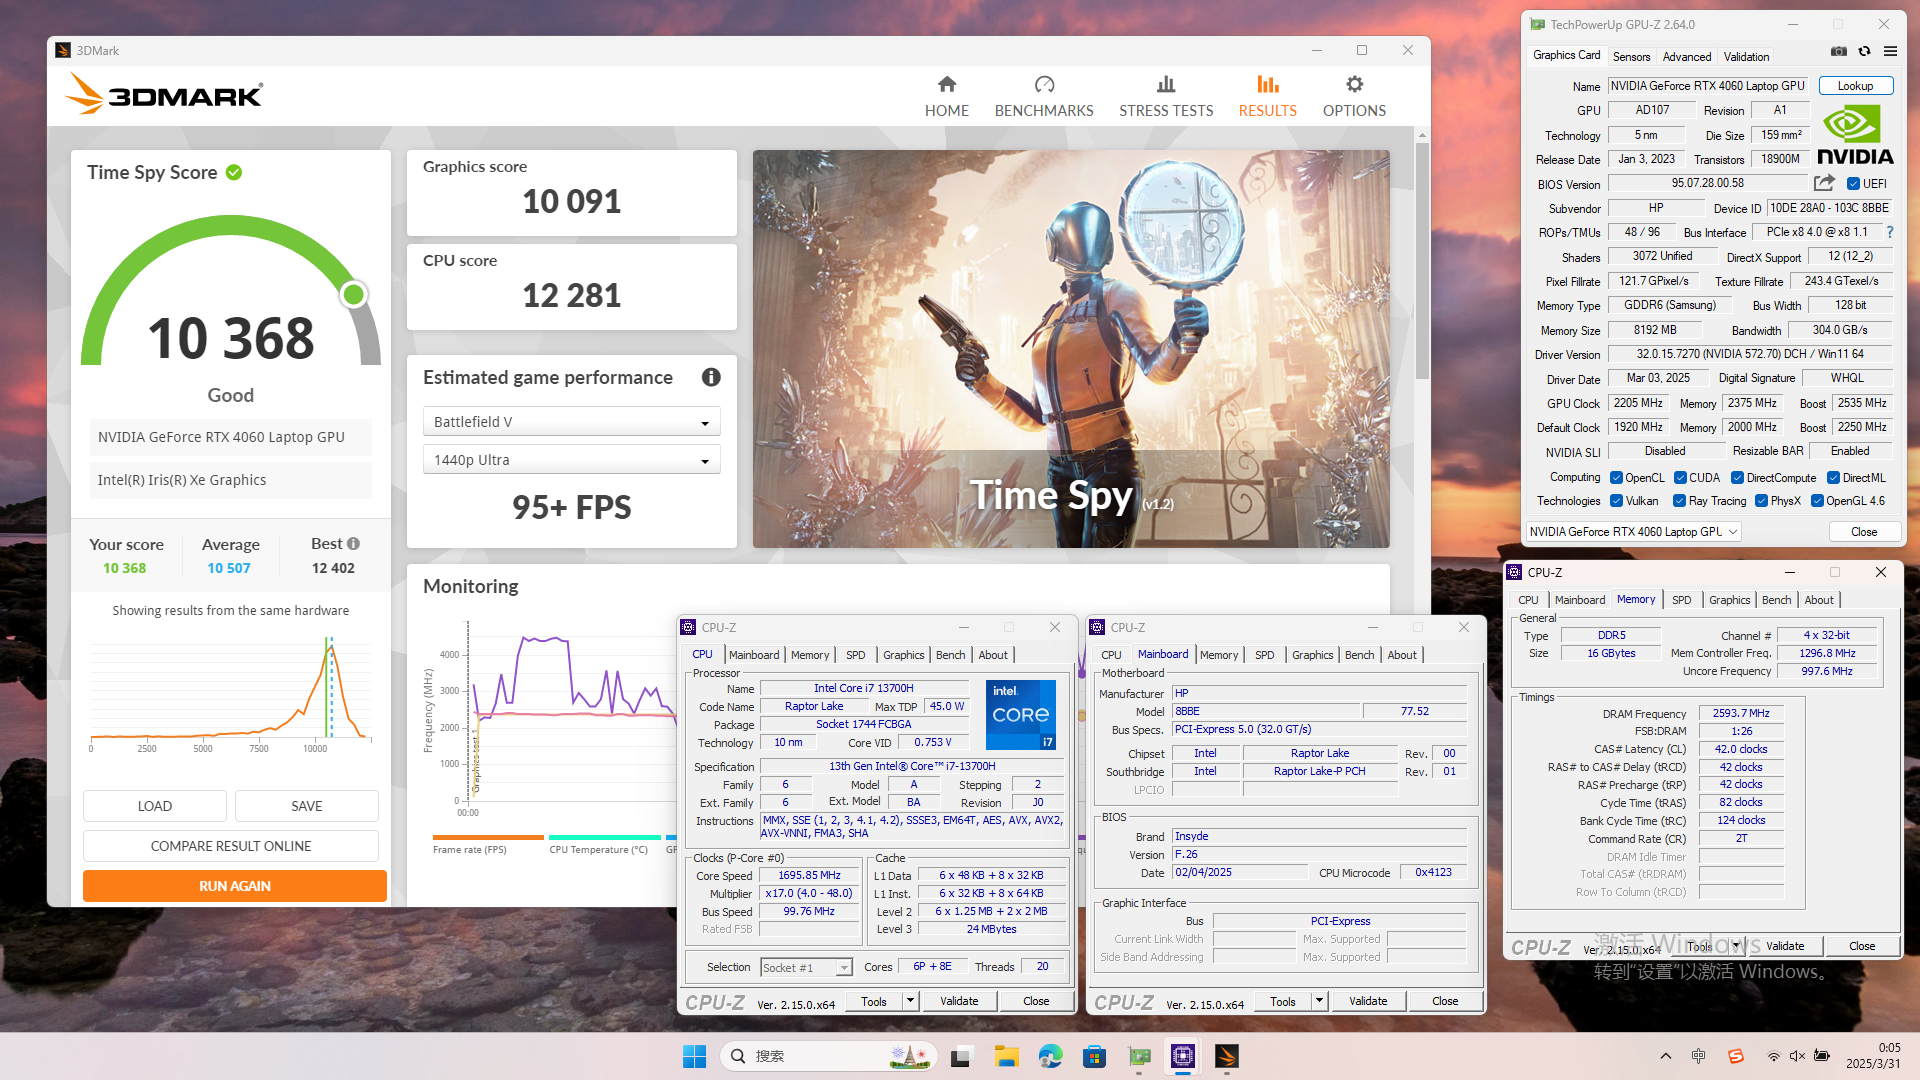Viewport: 1920px width, 1080px height.
Task: Open Bench tab in the CPU-Z CPU window
Action: tap(950, 655)
